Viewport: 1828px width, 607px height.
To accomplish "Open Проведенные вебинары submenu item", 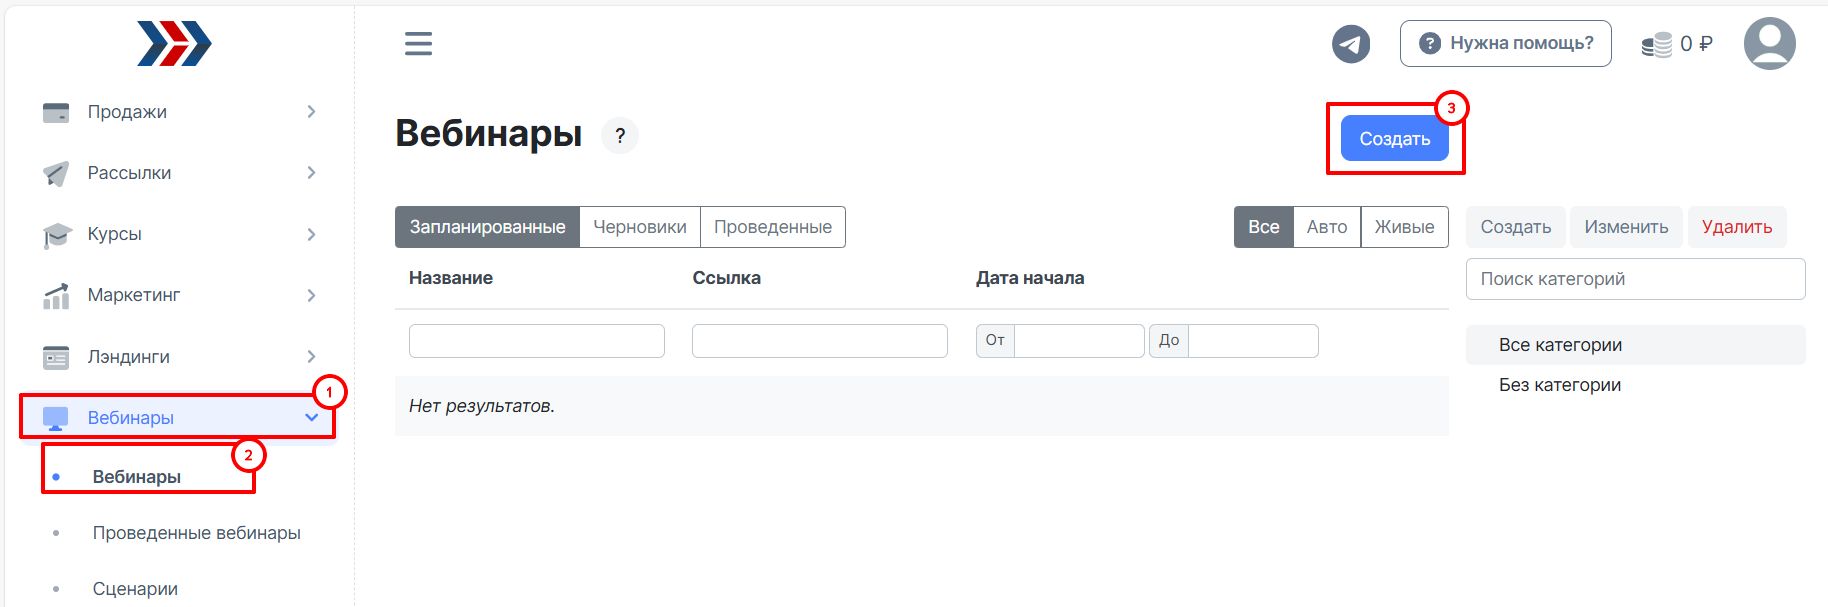I will [x=197, y=533].
